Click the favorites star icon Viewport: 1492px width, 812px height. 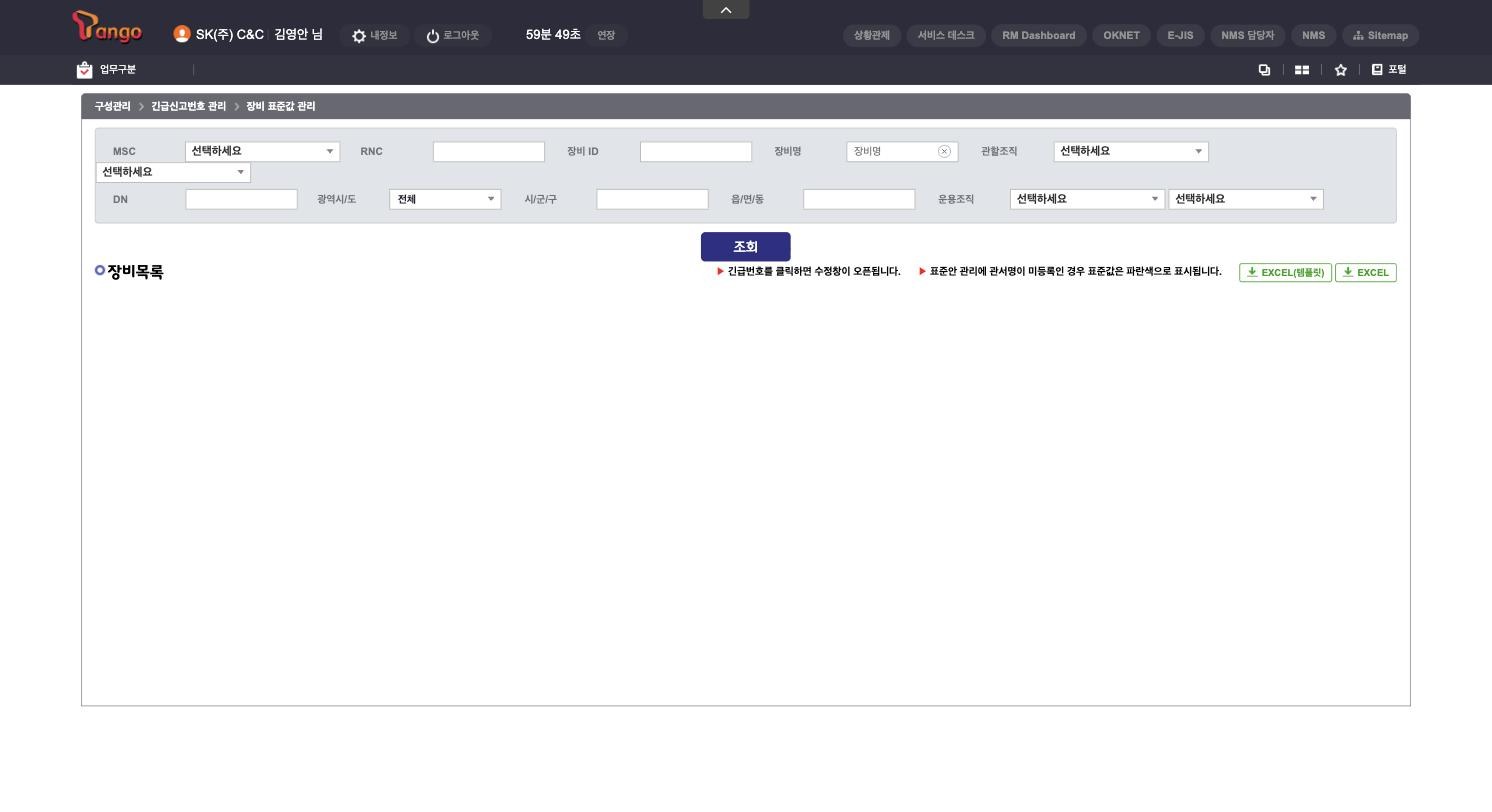[1340, 69]
